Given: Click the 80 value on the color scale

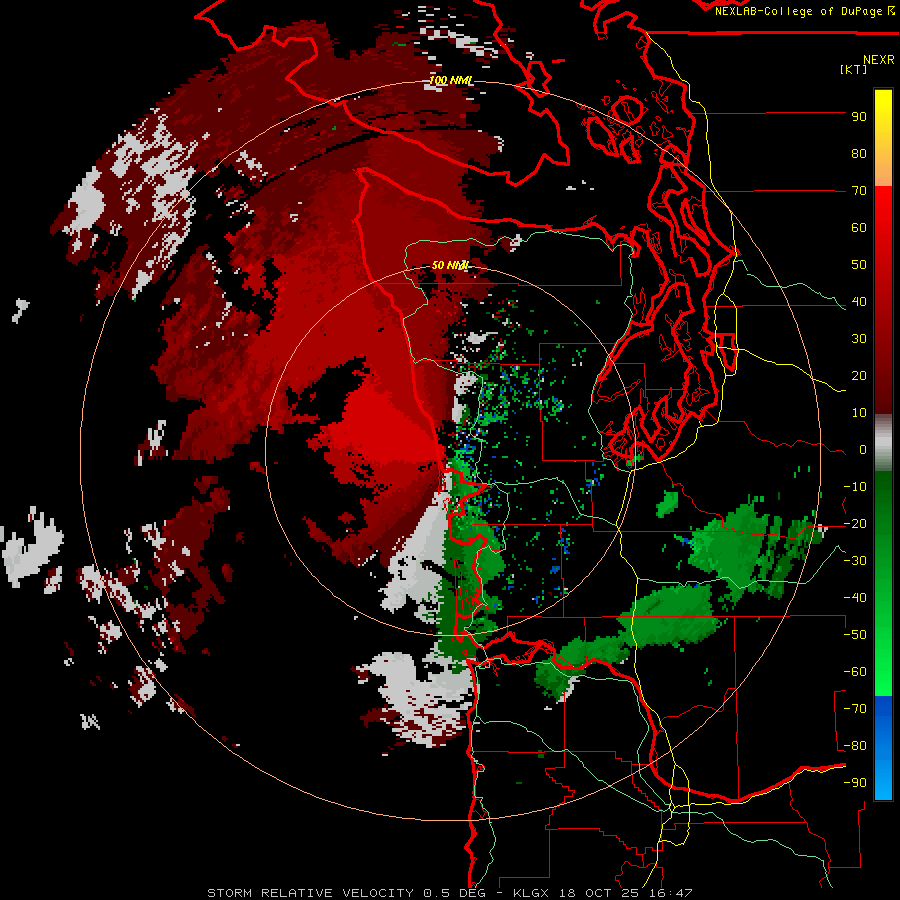Looking at the screenshot, I should click(859, 153).
